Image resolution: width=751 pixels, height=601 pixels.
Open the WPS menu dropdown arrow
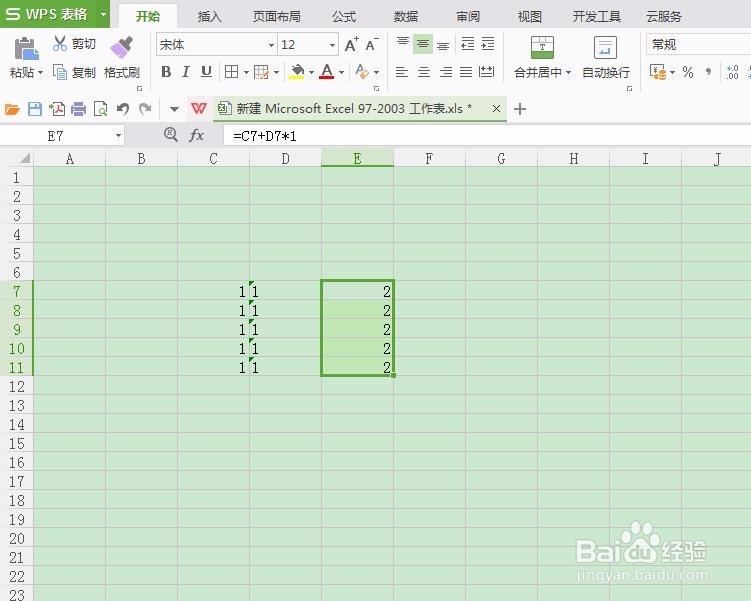(x=103, y=14)
